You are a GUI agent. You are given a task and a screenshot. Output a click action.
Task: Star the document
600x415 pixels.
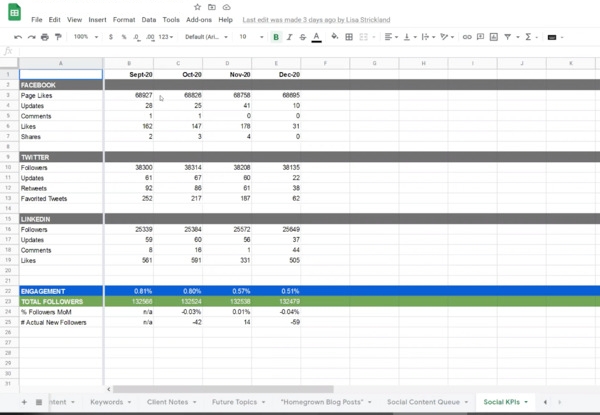click(197, 7)
